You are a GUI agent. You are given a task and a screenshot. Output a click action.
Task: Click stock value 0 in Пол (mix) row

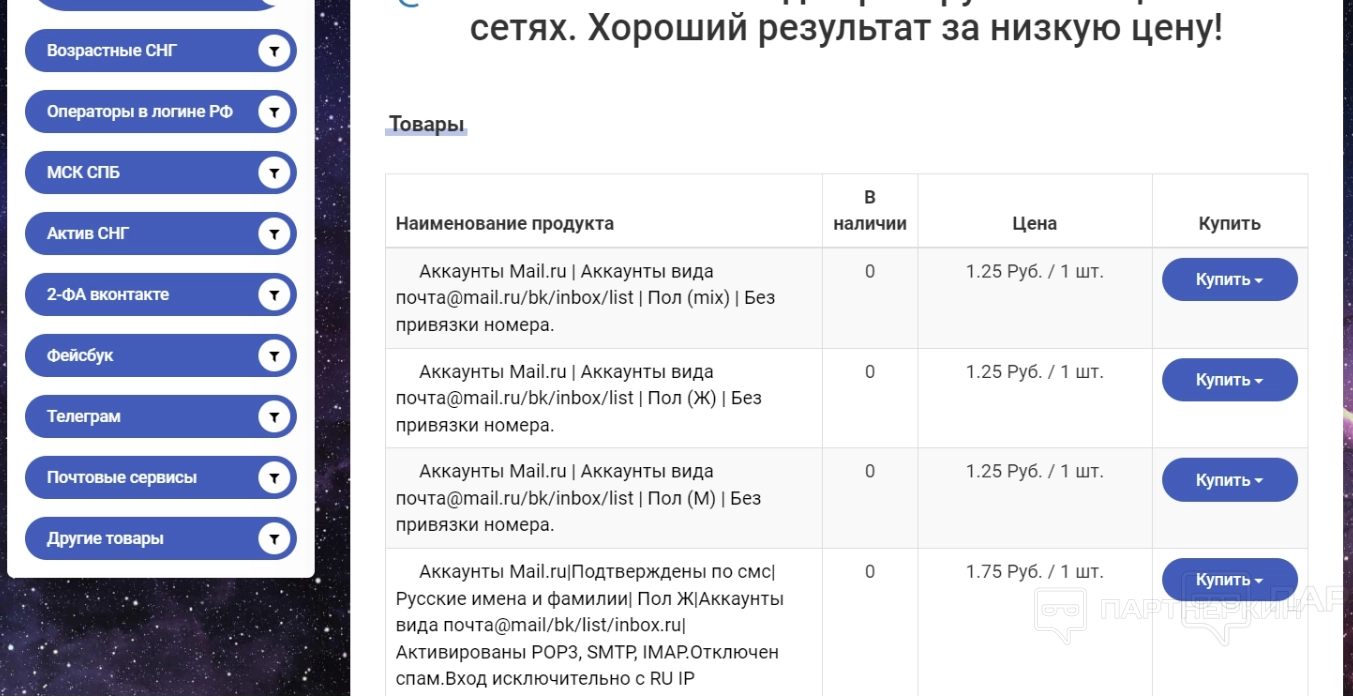point(870,271)
